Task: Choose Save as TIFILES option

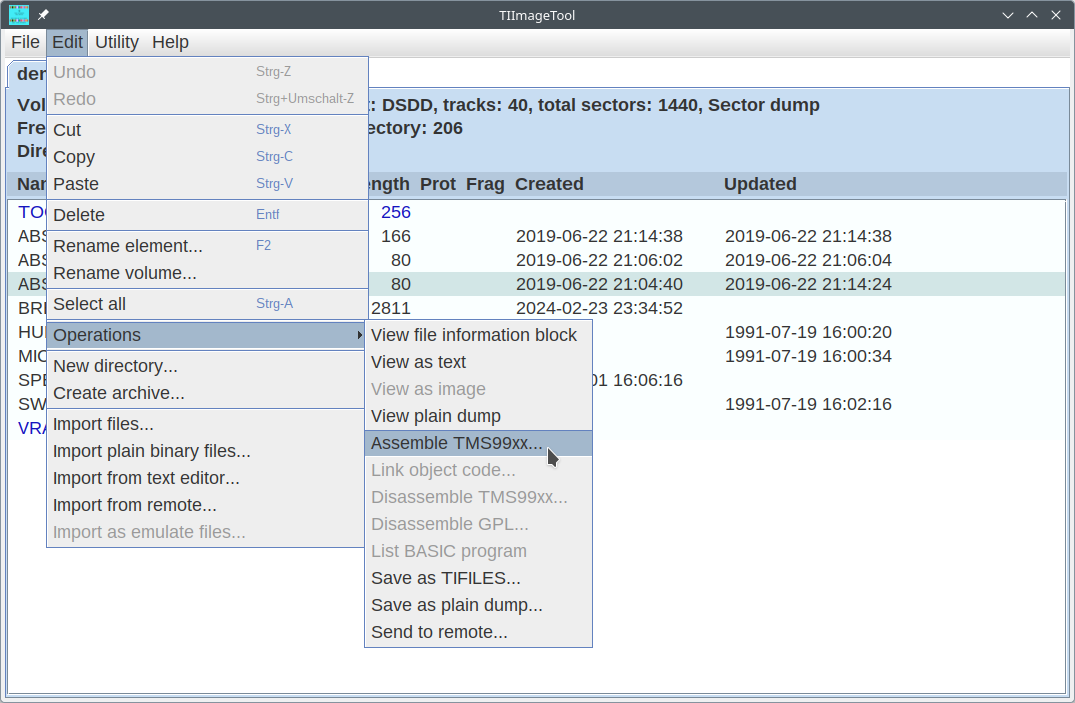Action: 445,578
